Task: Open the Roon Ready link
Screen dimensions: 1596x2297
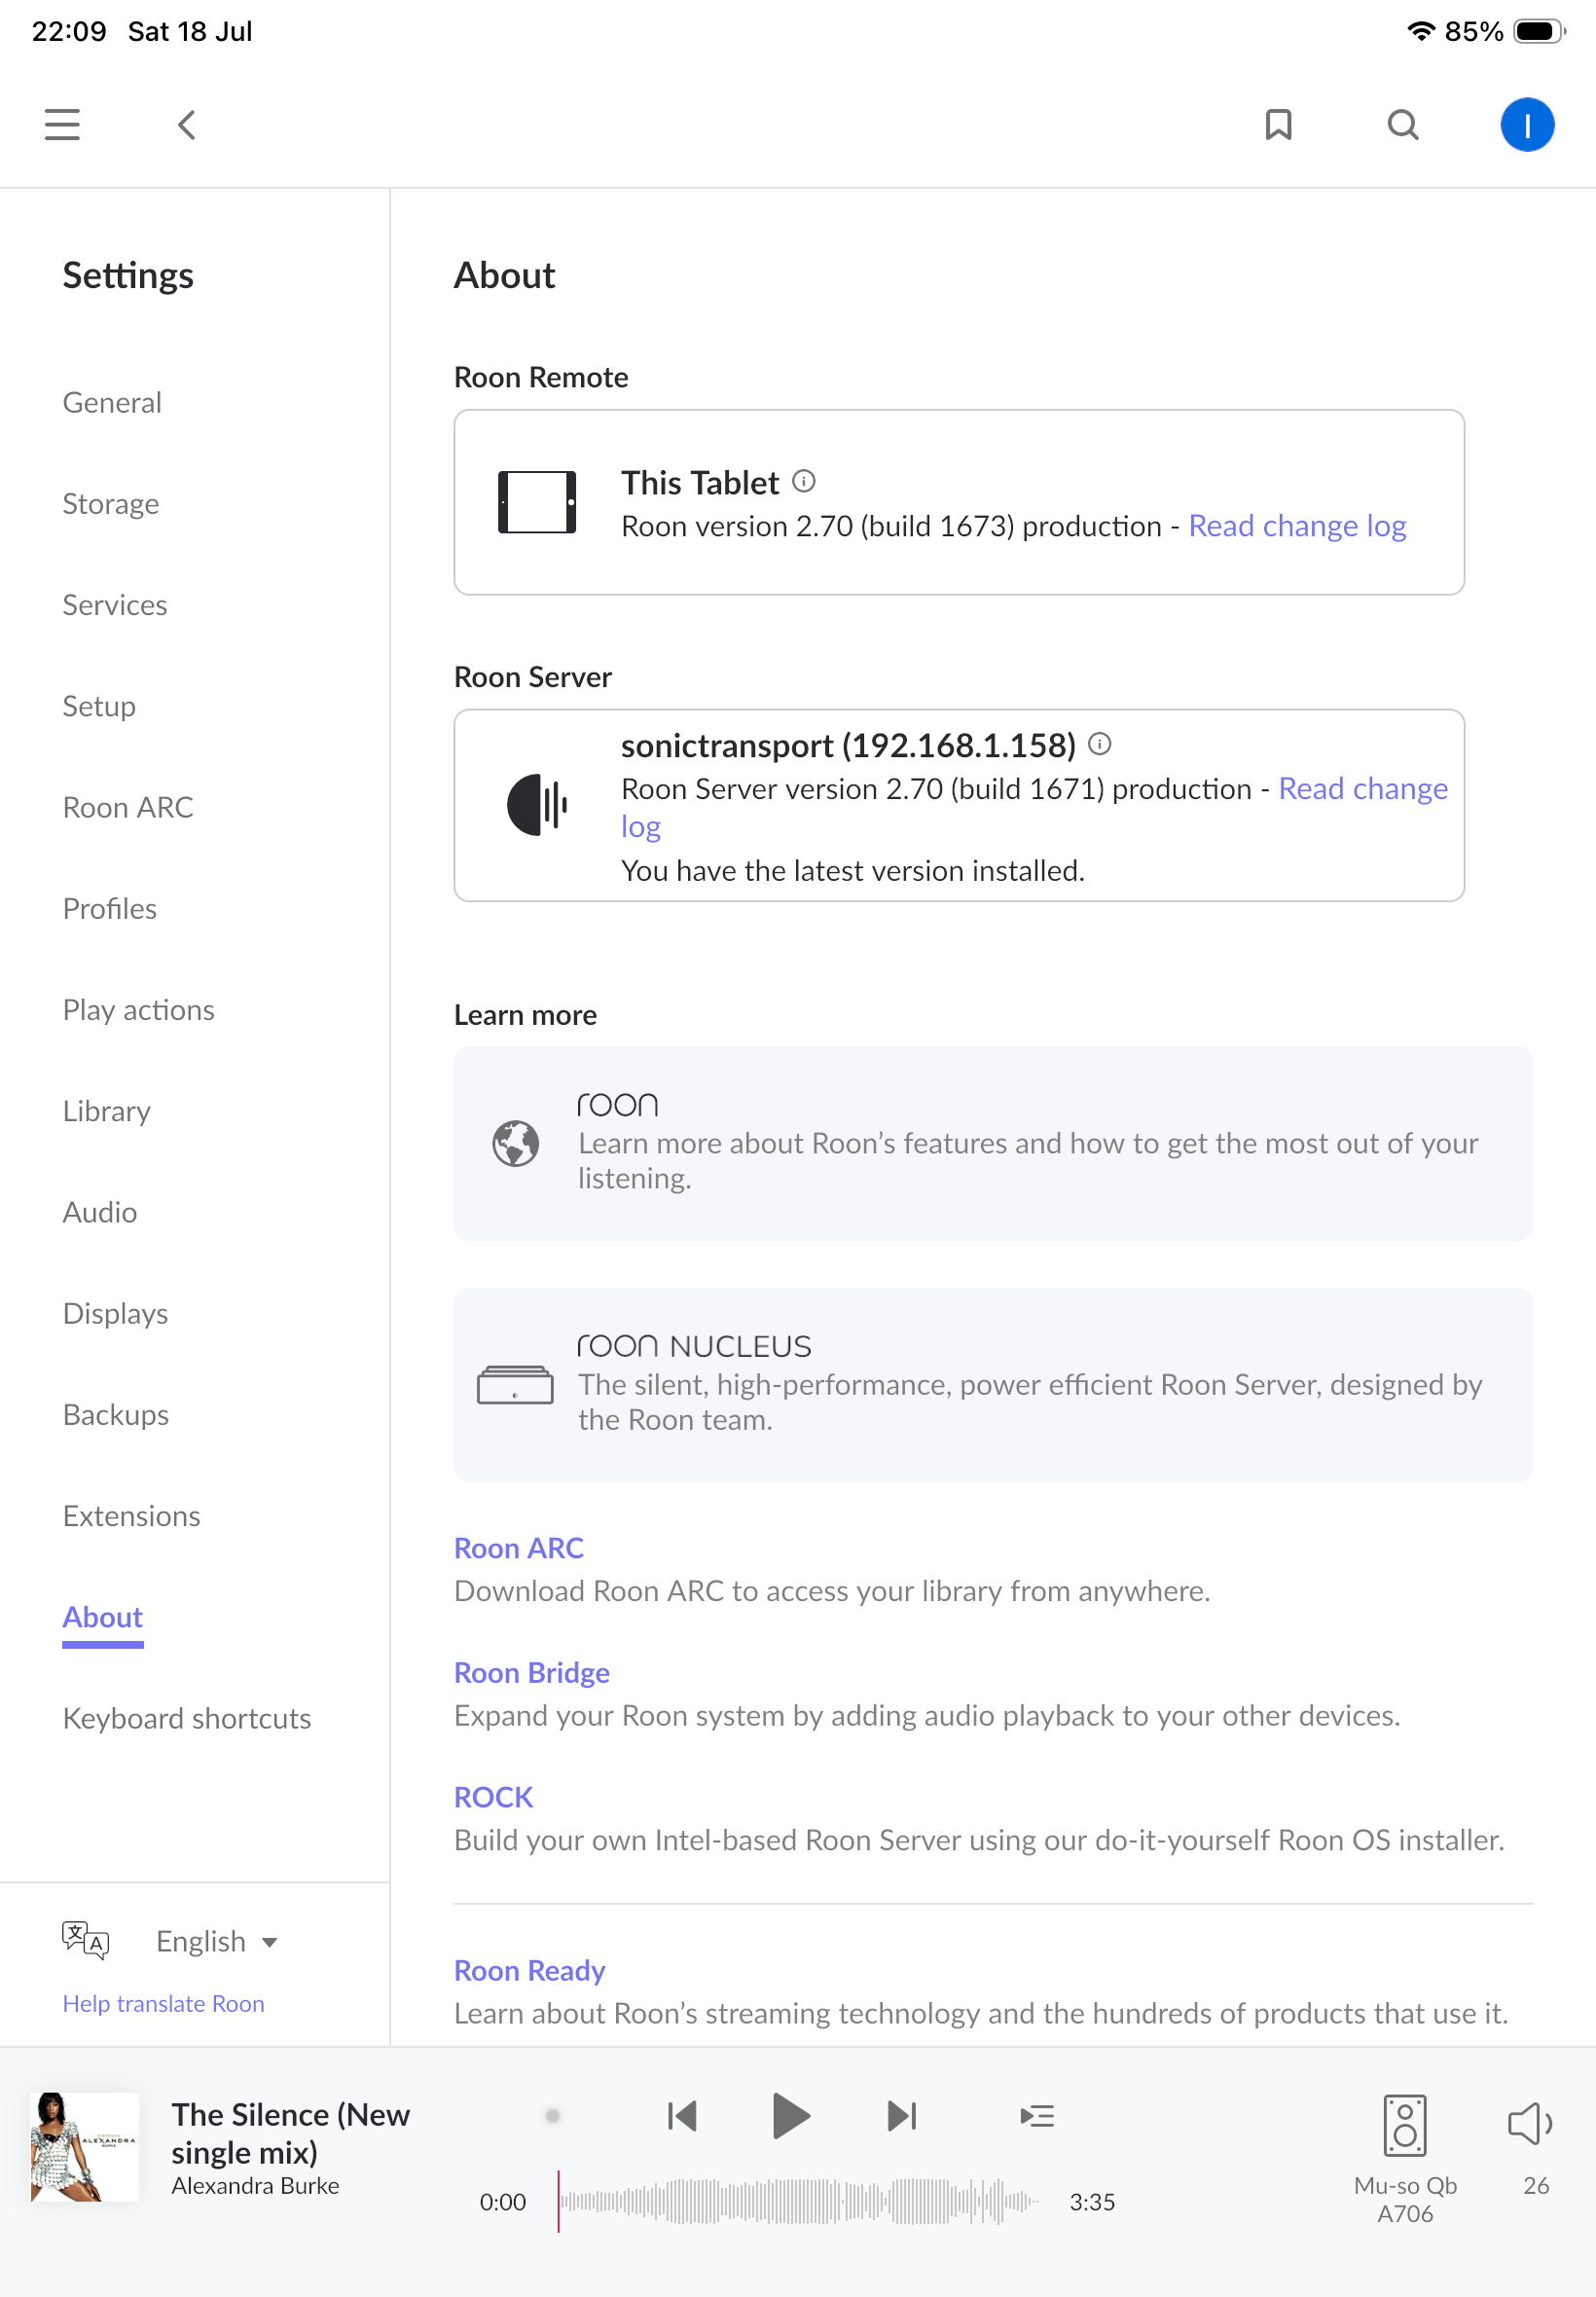Action: coord(530,1970)
